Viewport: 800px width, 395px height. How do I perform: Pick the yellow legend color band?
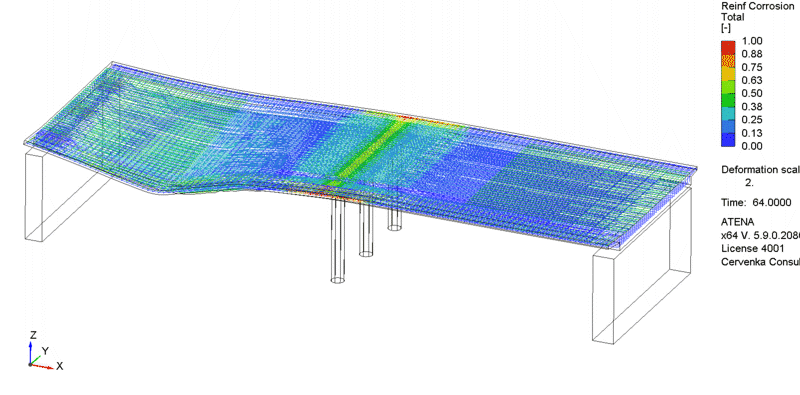coord(728,73)
